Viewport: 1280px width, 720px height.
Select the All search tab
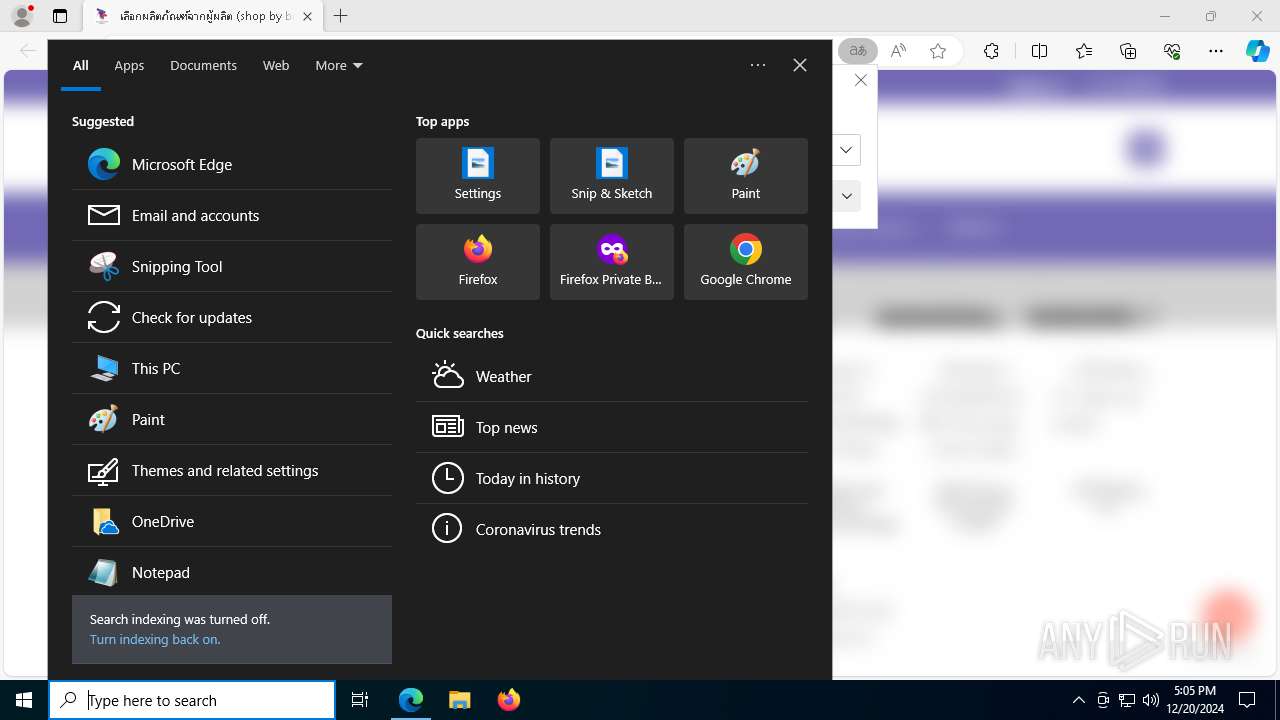click(81, 65)
